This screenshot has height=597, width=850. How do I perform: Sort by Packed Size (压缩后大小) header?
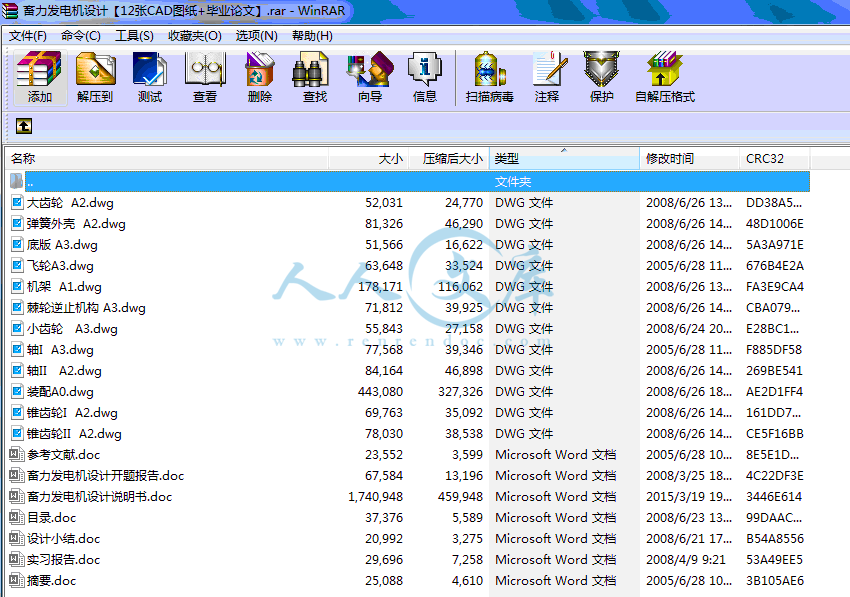tap(449, 159)
